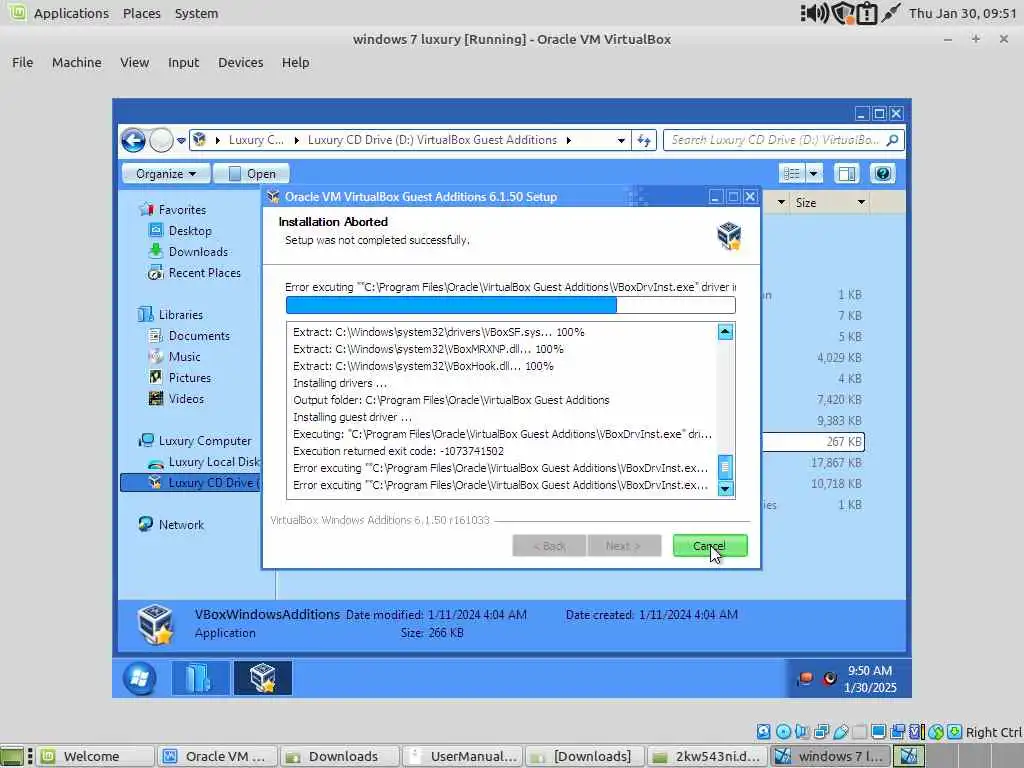Open the recent locations dropdown beside nav arrows
The image size is (1024, 768).
[182, 140]
